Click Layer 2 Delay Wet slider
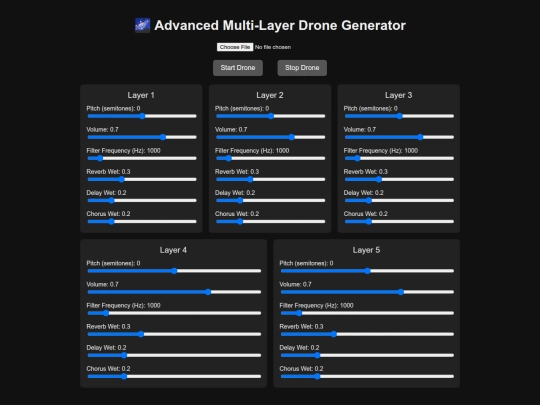Image resolution: width=540 pixels, height=405 pixels. point(271,200)
